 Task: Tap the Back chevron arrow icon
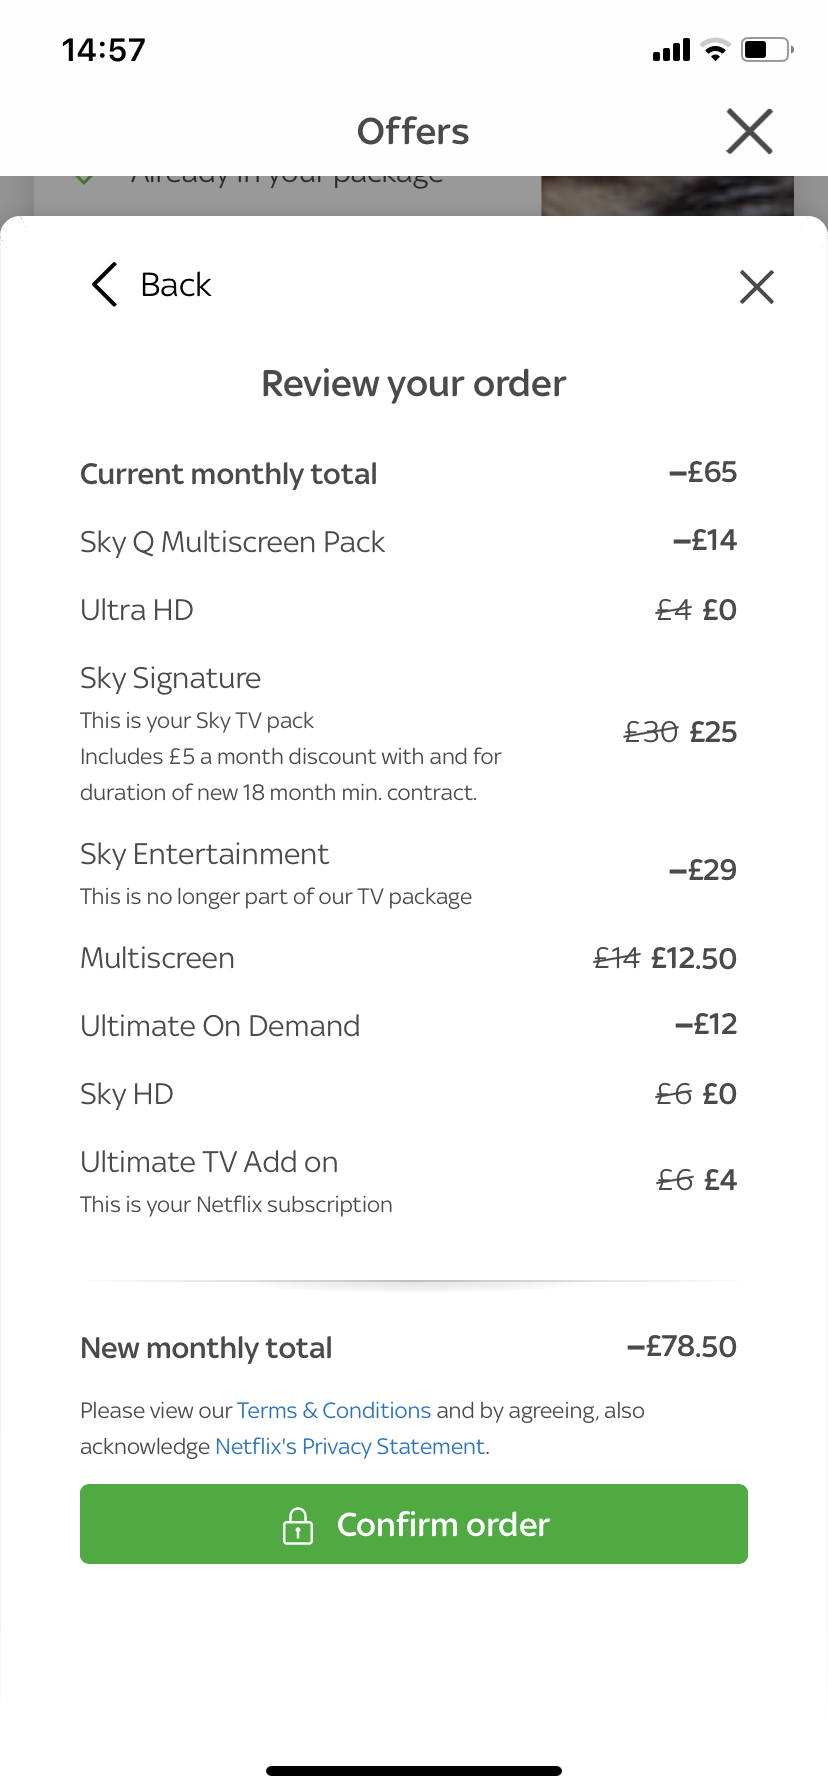[105, 285]
